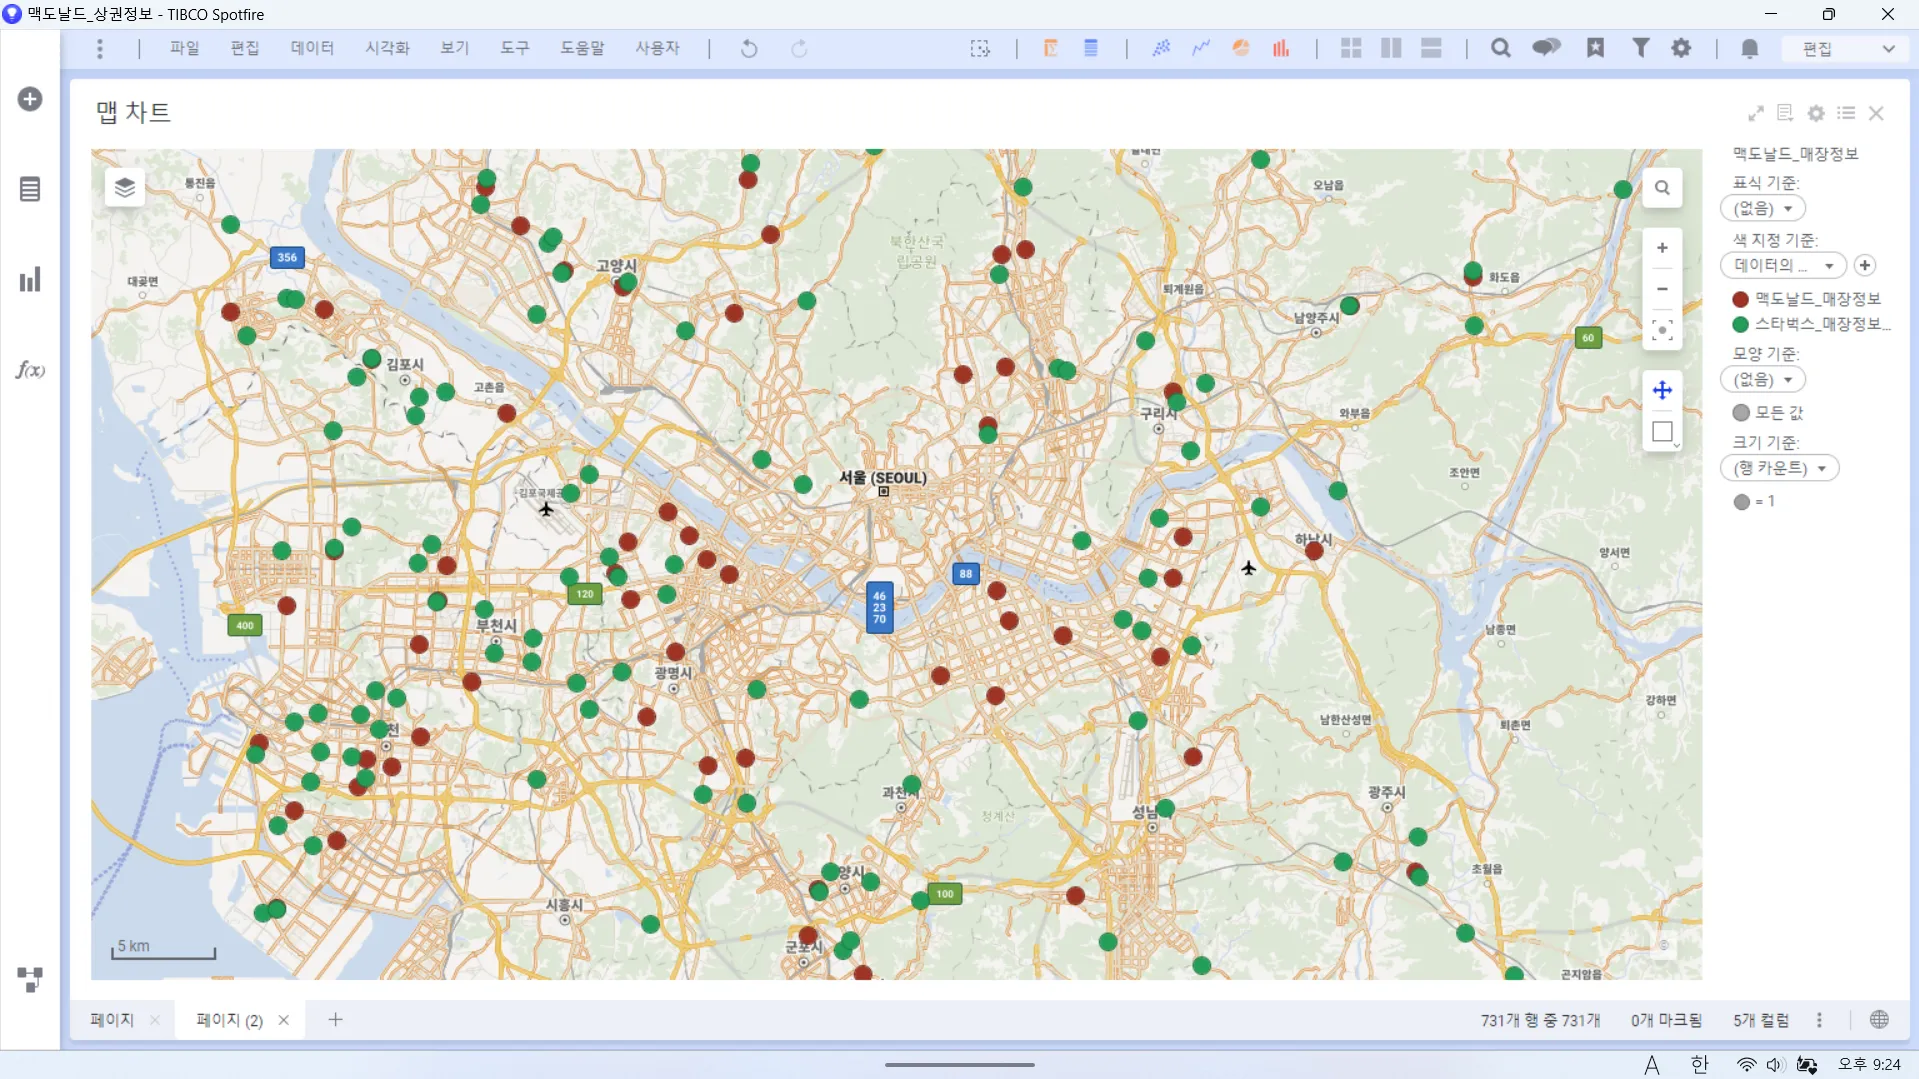Select the pan tool on map

click(1662, 390)
